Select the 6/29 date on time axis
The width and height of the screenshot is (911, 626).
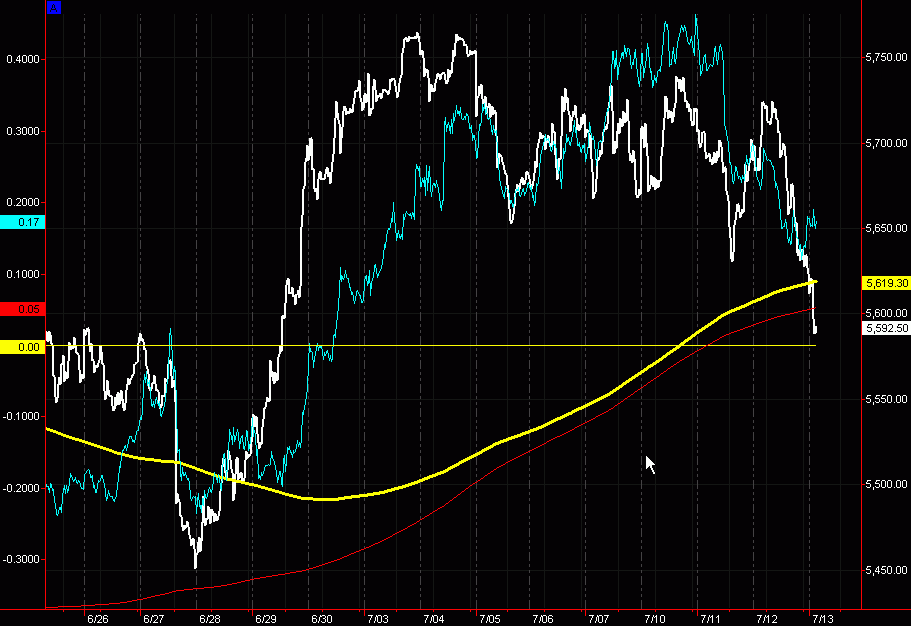click(x=265, y=619)
